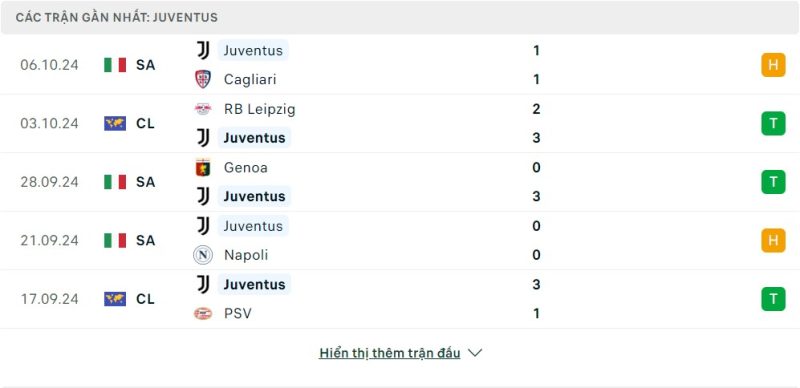Click Champions League icon for the 03.10.24 match
This screenshot has width=800, height=388.
click(x=115, y=124)
